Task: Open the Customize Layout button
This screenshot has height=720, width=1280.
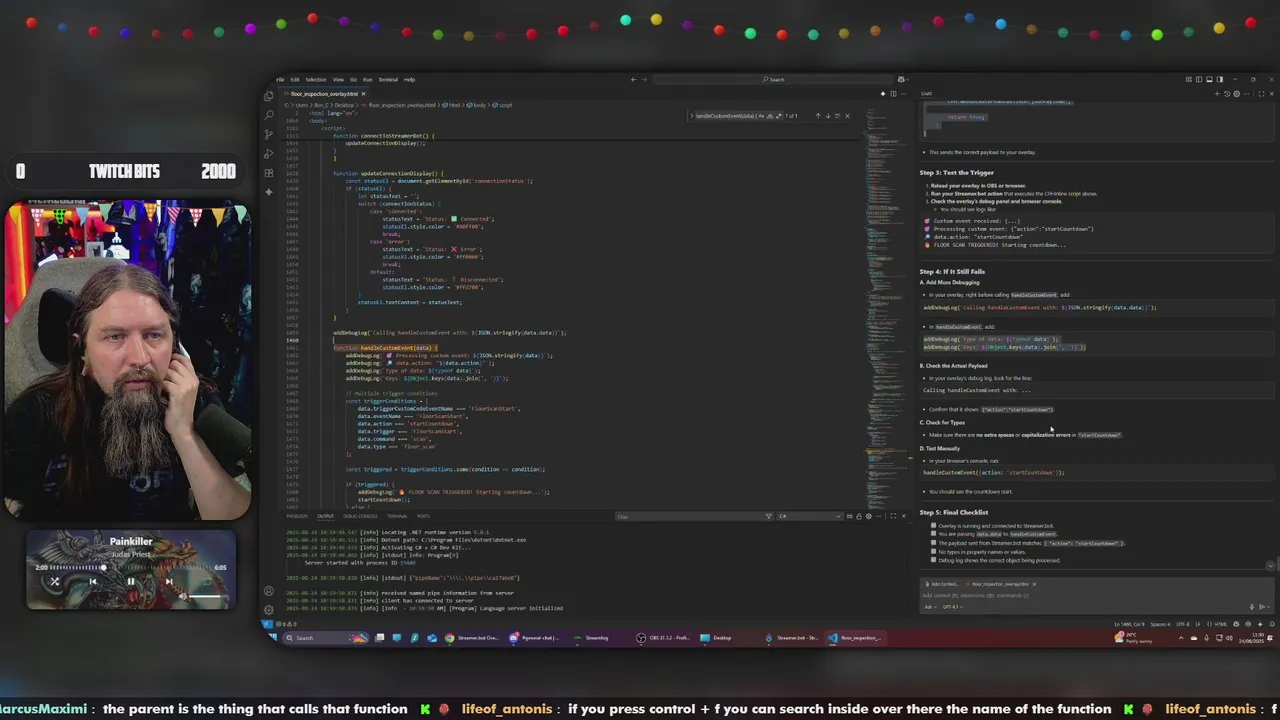Action: point(1189,79)
